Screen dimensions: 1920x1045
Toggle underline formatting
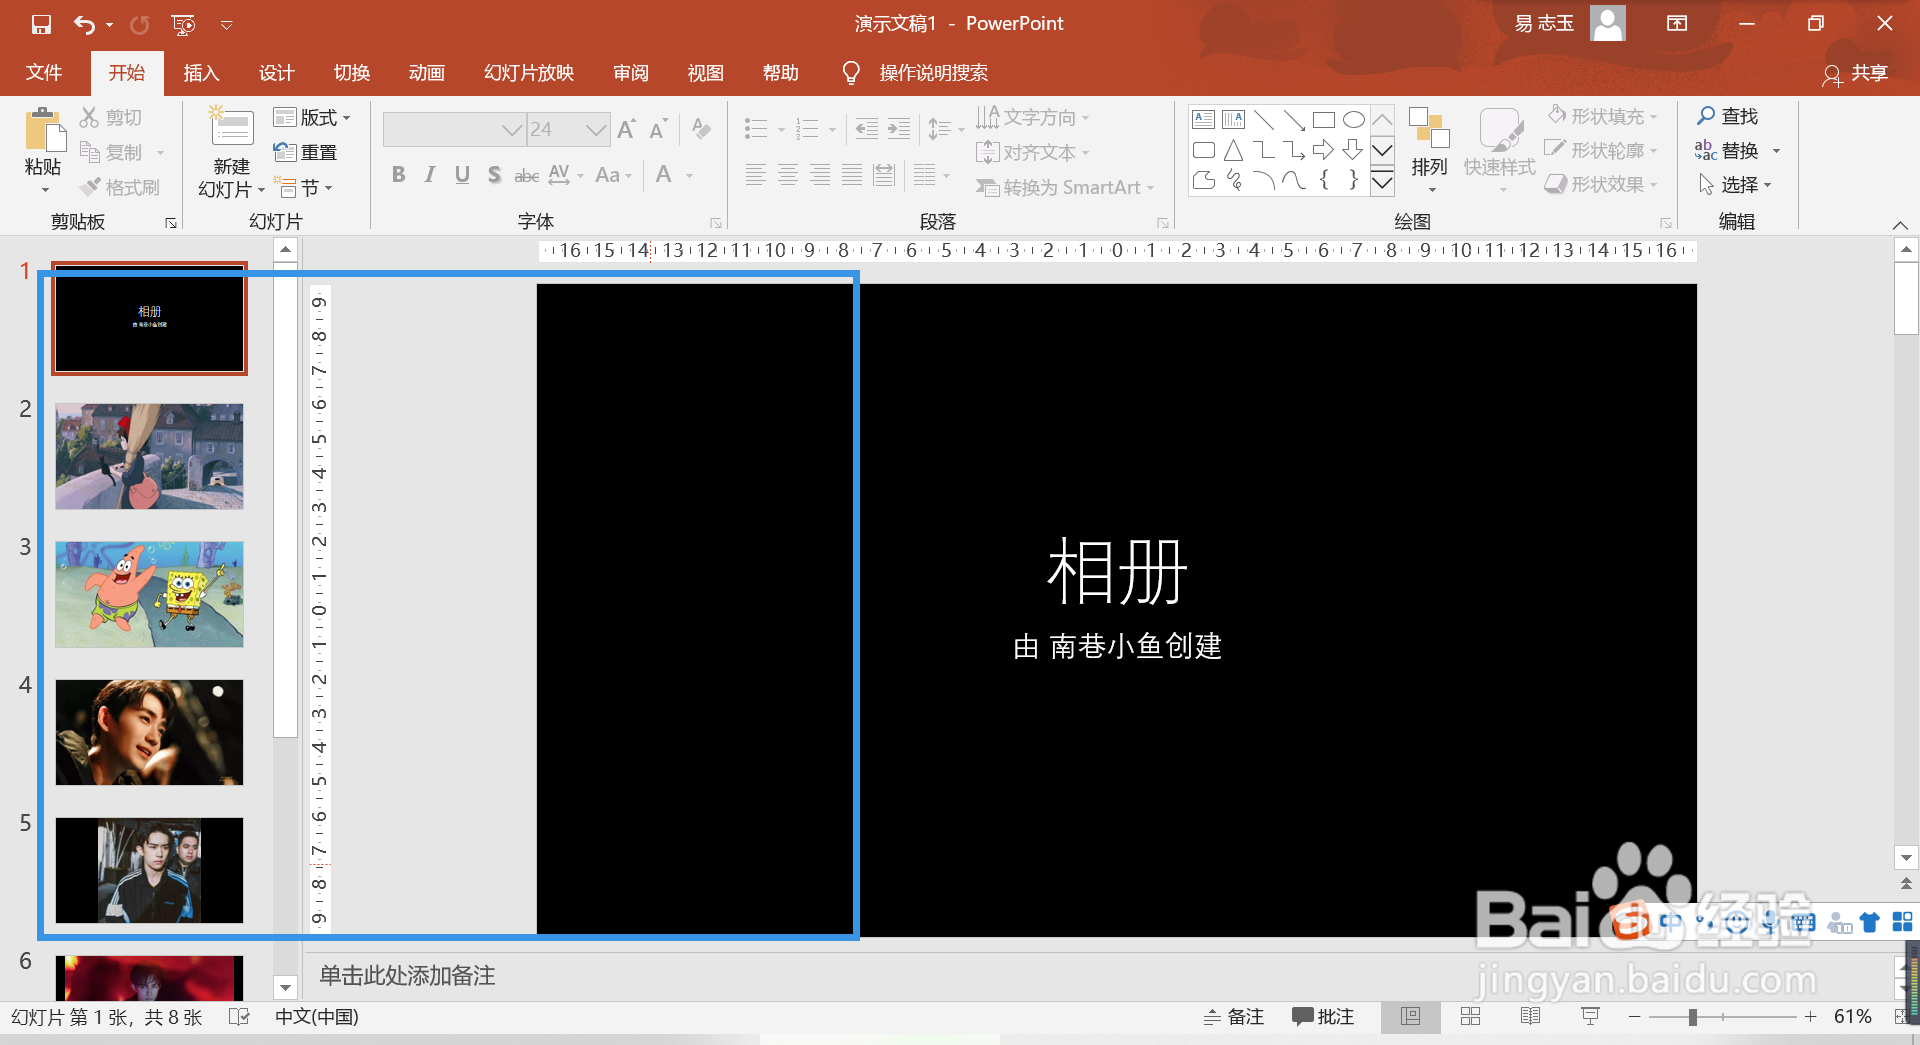click(x=462, y=174)
